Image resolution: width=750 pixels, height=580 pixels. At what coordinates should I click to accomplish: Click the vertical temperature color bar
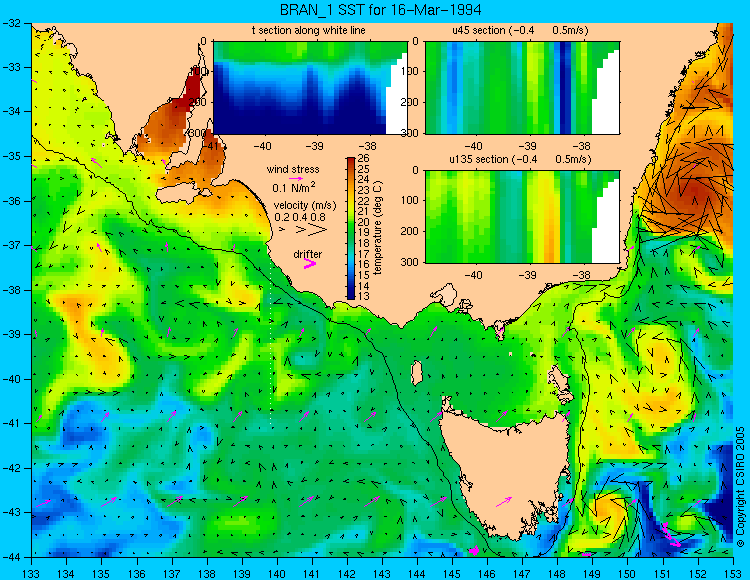pos(351,229)
